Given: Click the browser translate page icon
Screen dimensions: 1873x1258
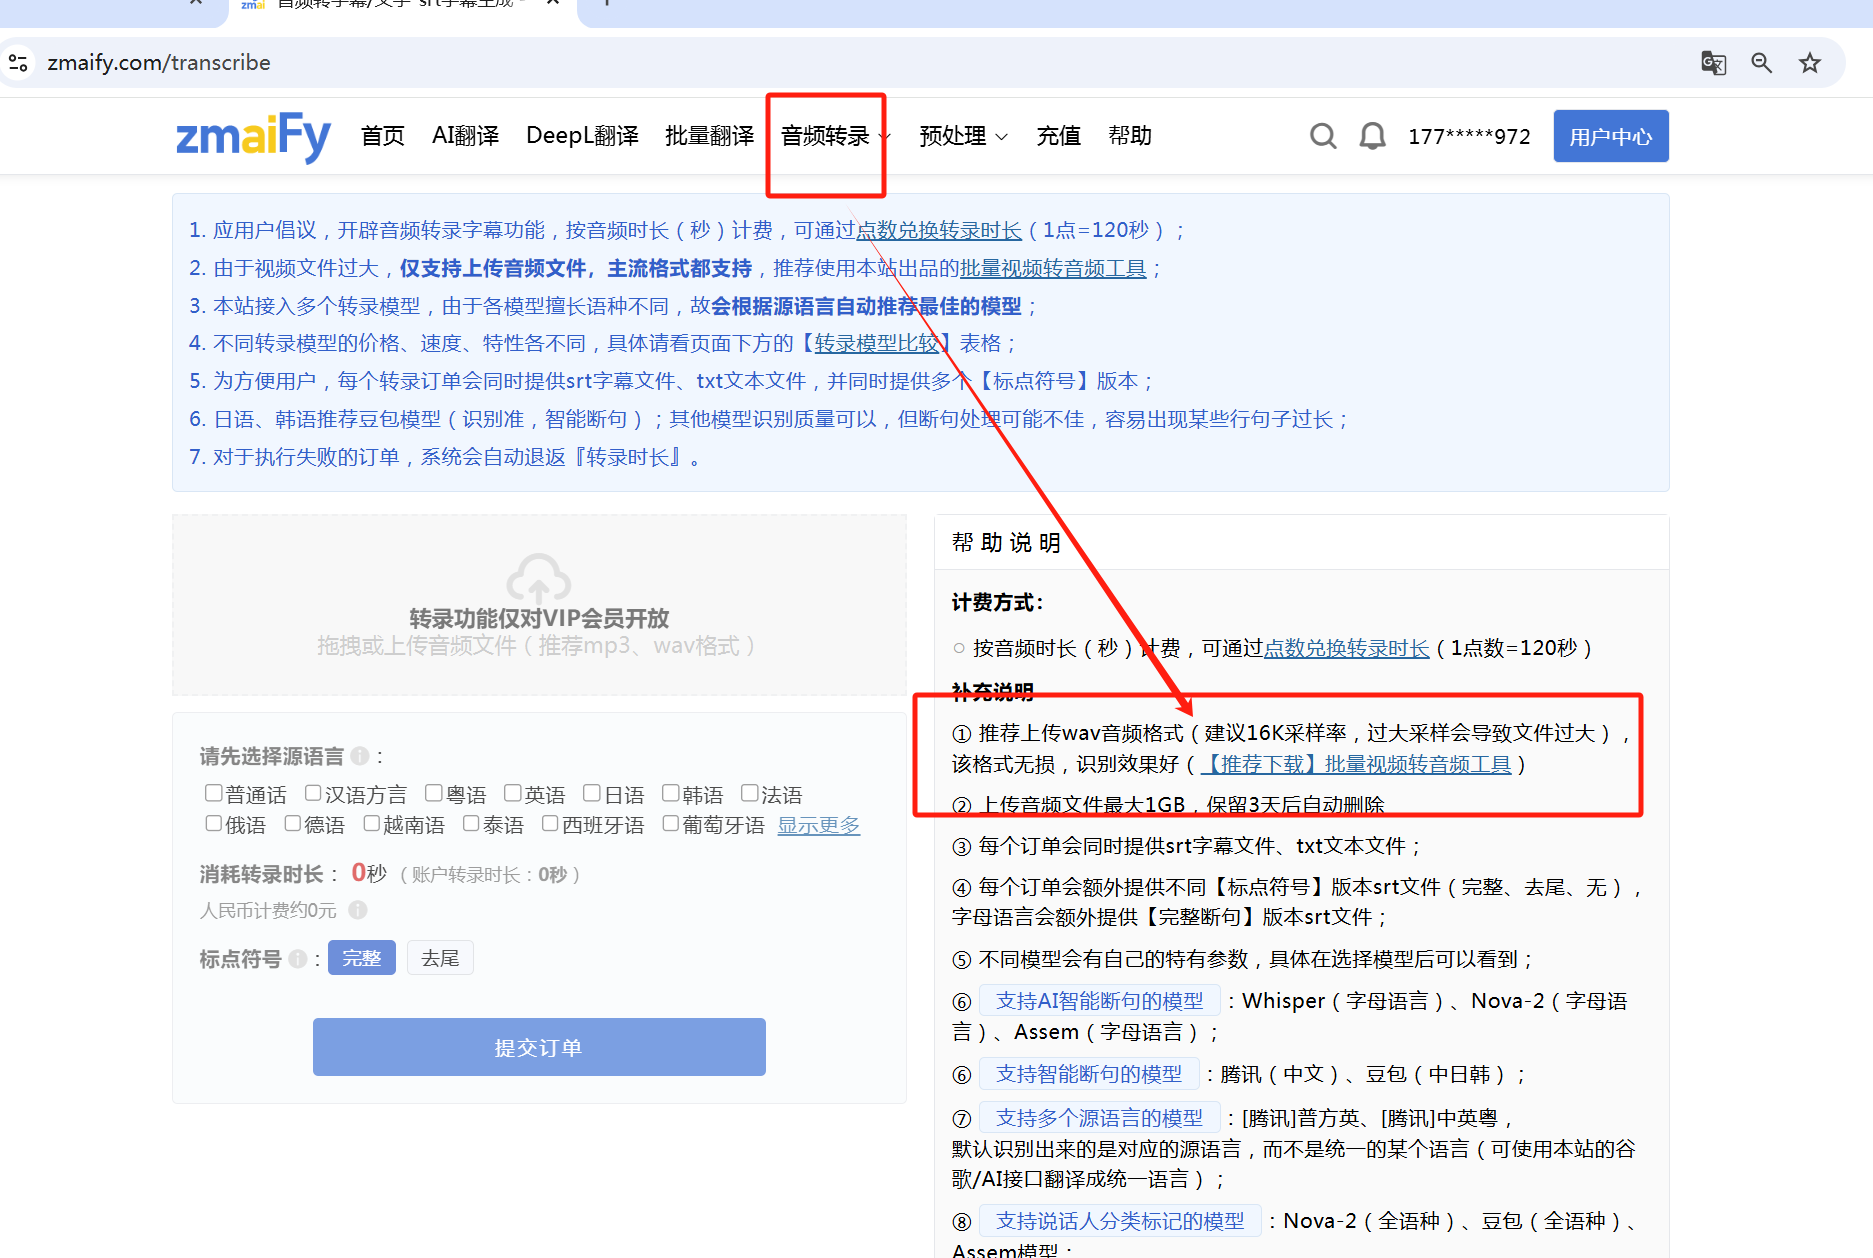Looking at the screenshot, I should (x=1714, y=63).
